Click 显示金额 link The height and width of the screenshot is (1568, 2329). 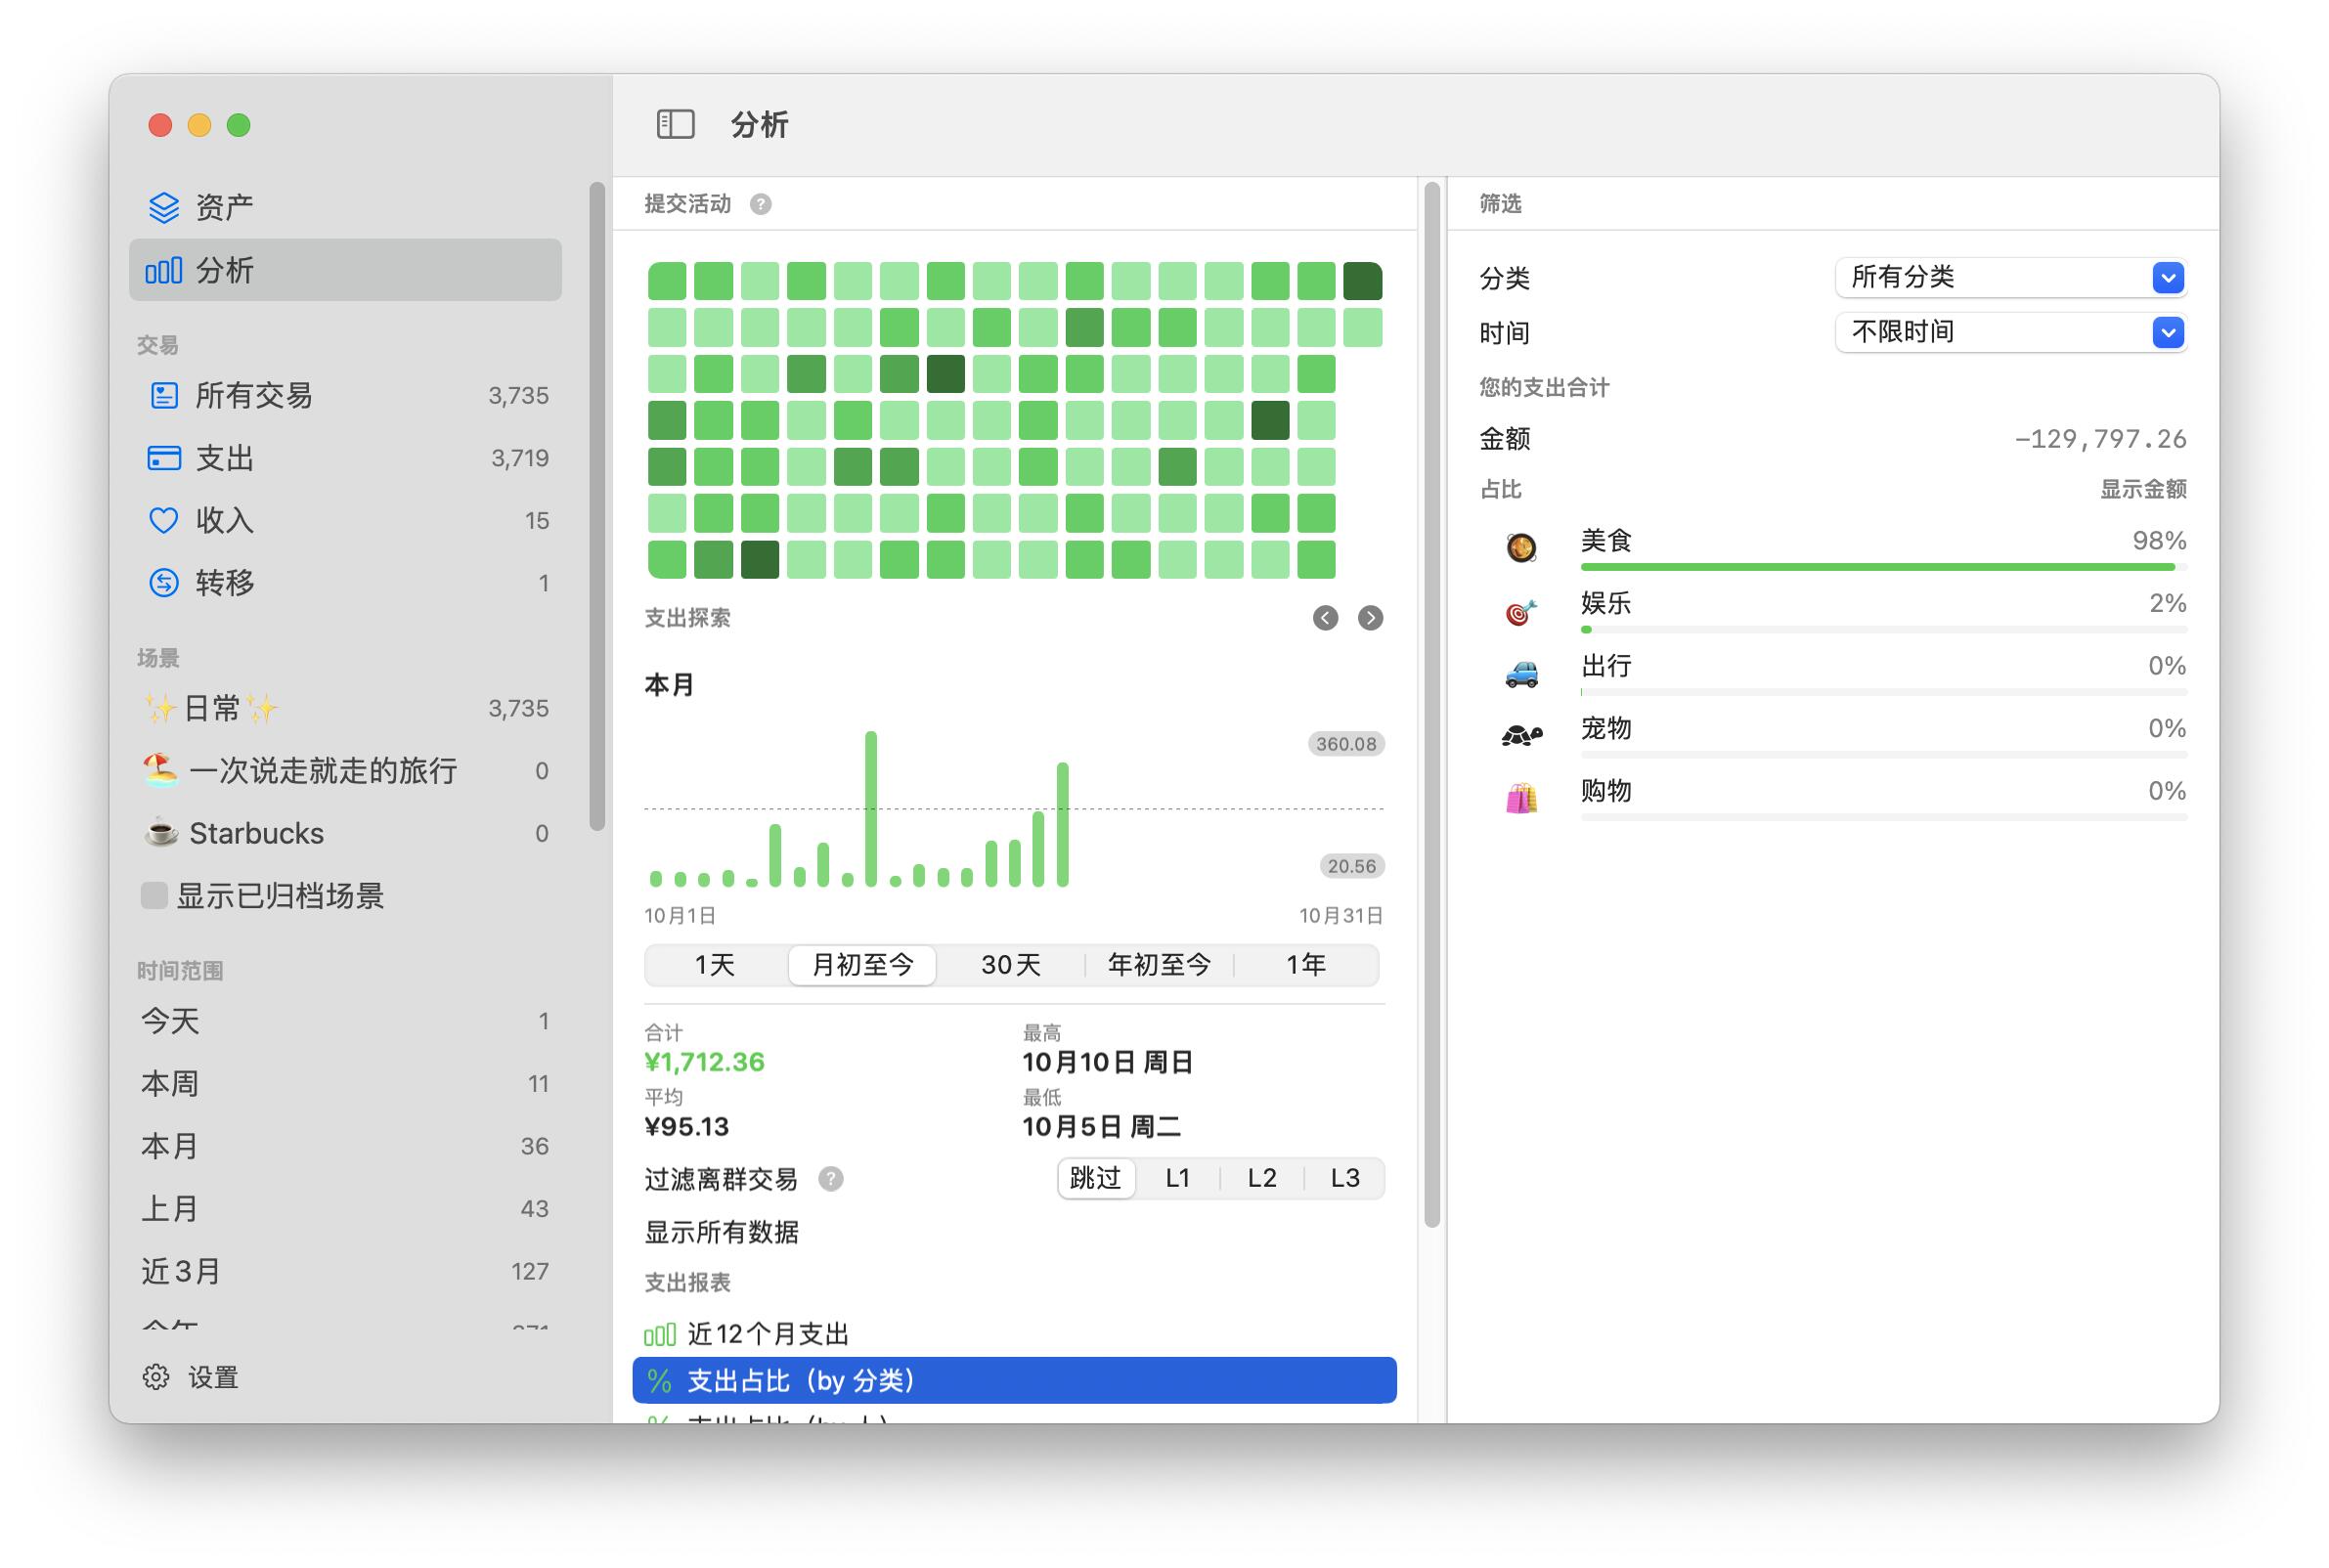coord(2142,489)
